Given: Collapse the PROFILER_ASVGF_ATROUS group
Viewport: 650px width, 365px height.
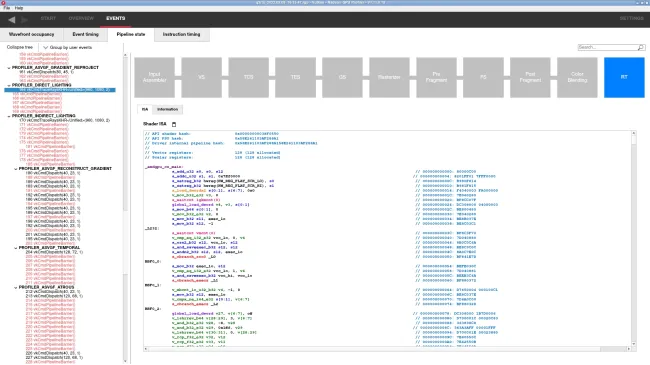Looking at the screenshot, I should click(x=16, y=287).
